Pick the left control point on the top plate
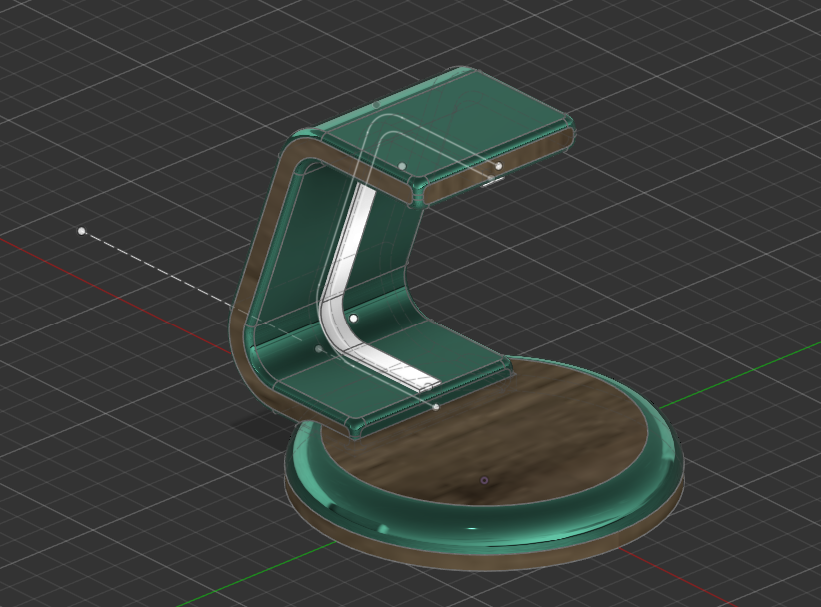Screen dimensions: 821x607 coord(402,166)
